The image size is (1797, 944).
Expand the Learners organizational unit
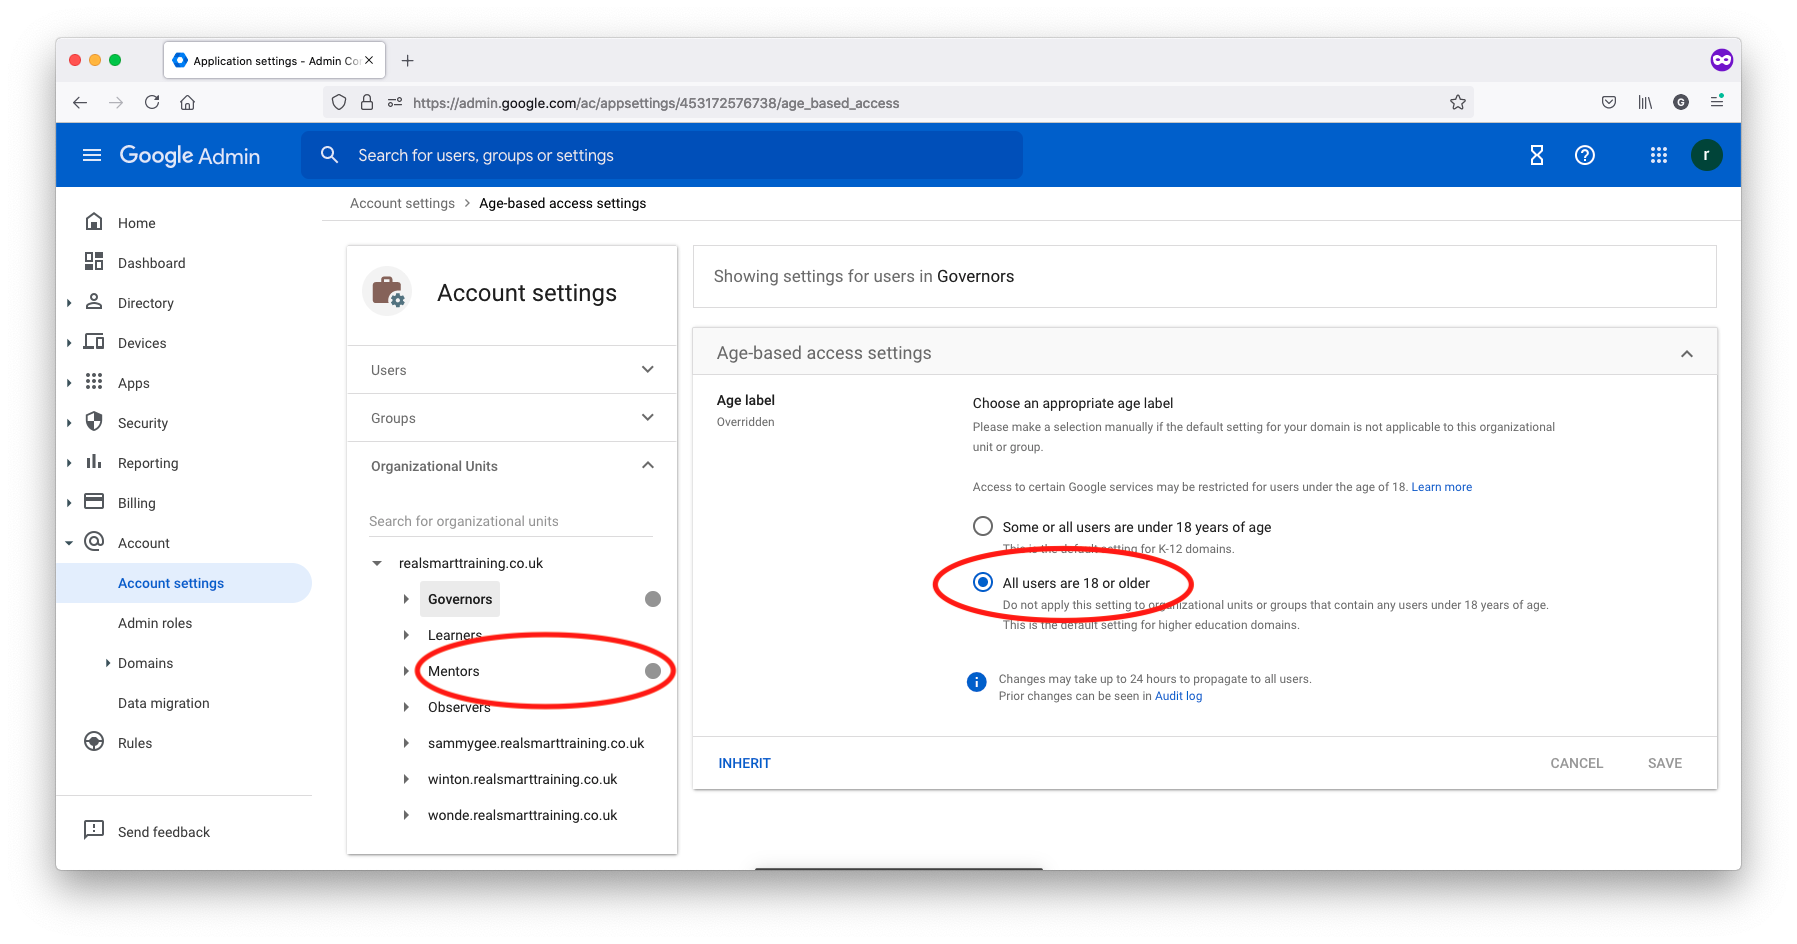pyautogui.click(x=406, y=635)
